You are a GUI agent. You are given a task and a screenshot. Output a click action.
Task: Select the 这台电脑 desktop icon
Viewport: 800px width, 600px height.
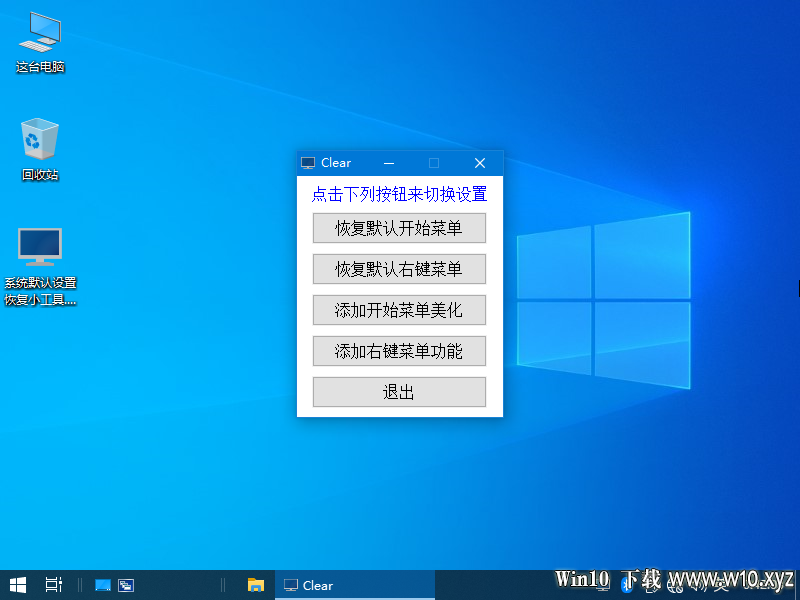[x=40, y=43]
